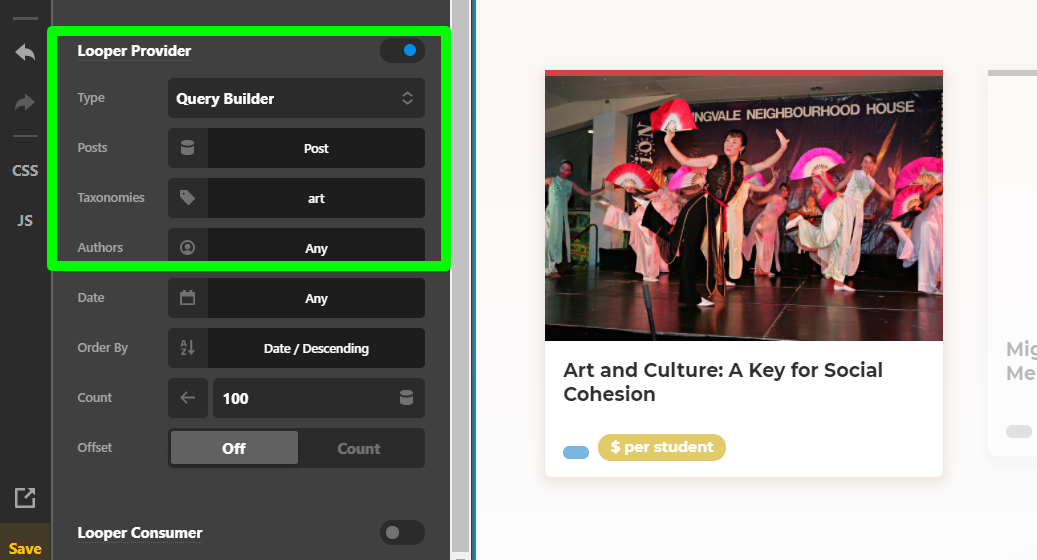Click the Taxonomies tag icon
Image resolution: width=1037 pixels, height=560 pixels.
[187, 198]
